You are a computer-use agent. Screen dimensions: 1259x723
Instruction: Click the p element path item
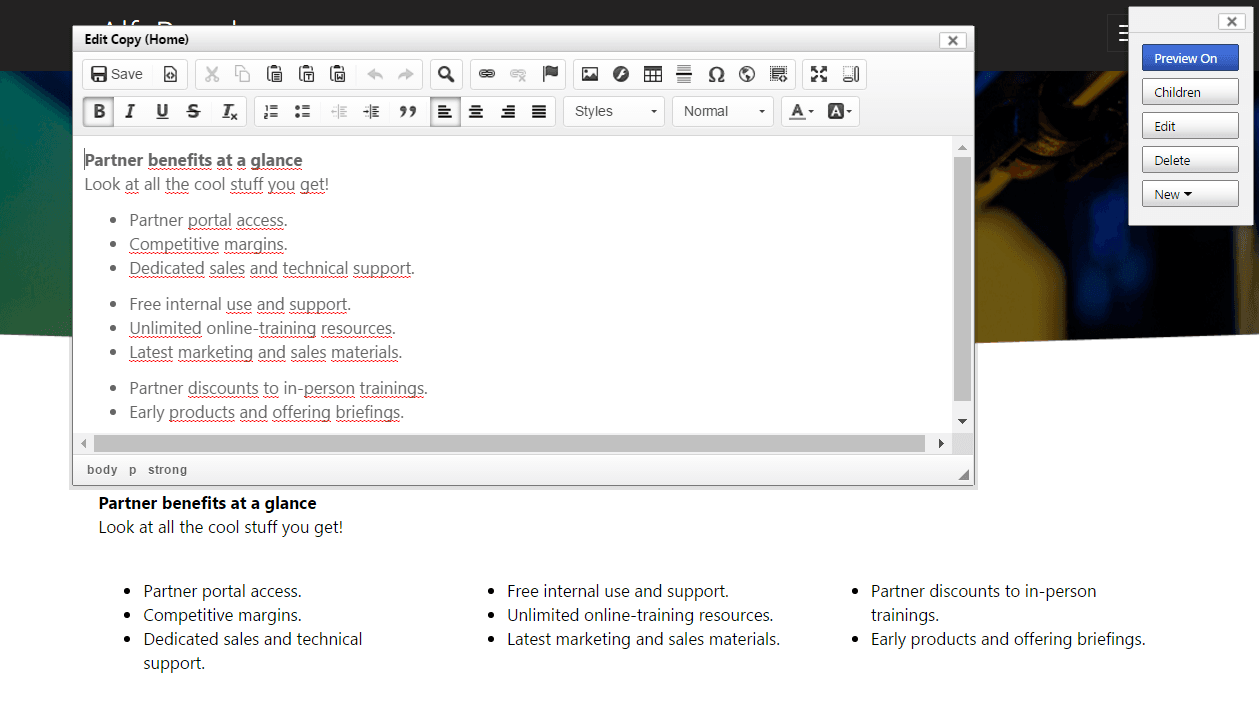coord(132,470)
